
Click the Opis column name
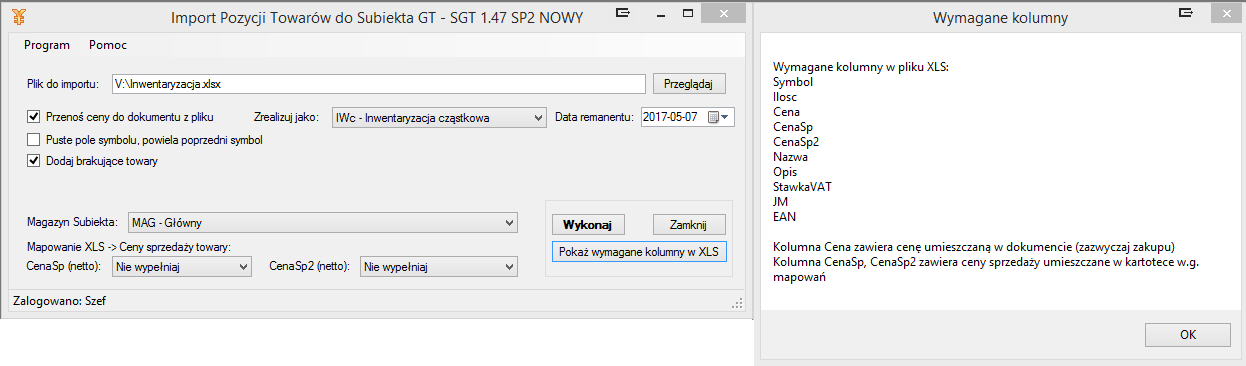click(x=786, y=171)
